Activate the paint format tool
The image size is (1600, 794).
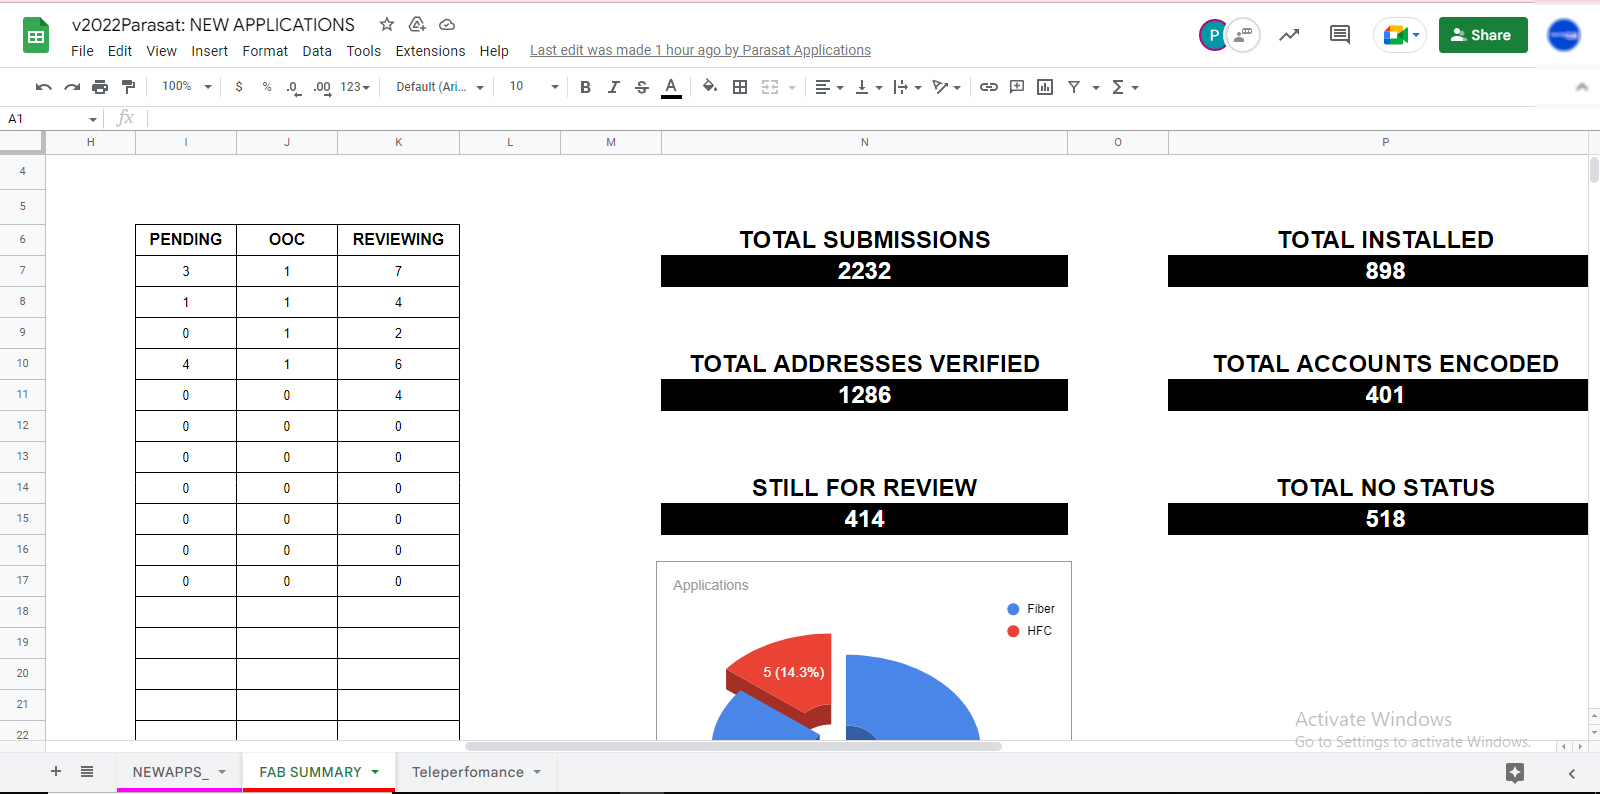tap(128, 87)
